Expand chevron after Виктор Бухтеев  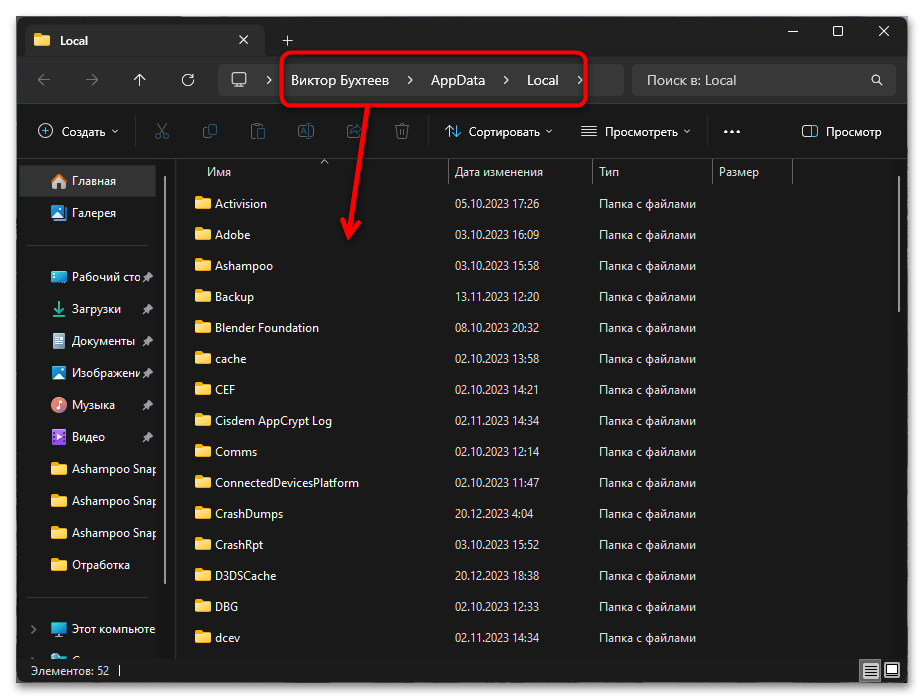(410, 80)
